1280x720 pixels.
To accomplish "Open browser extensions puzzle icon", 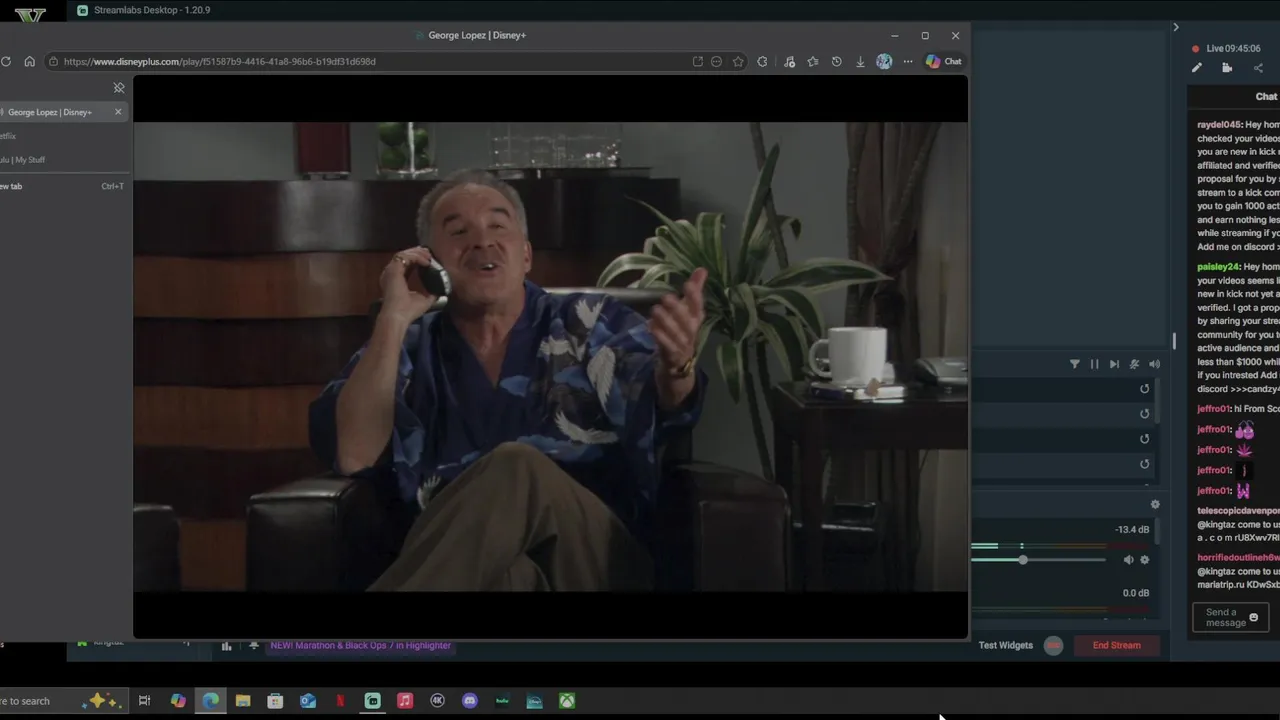I will pyautogui.click(x=762, y=61).
